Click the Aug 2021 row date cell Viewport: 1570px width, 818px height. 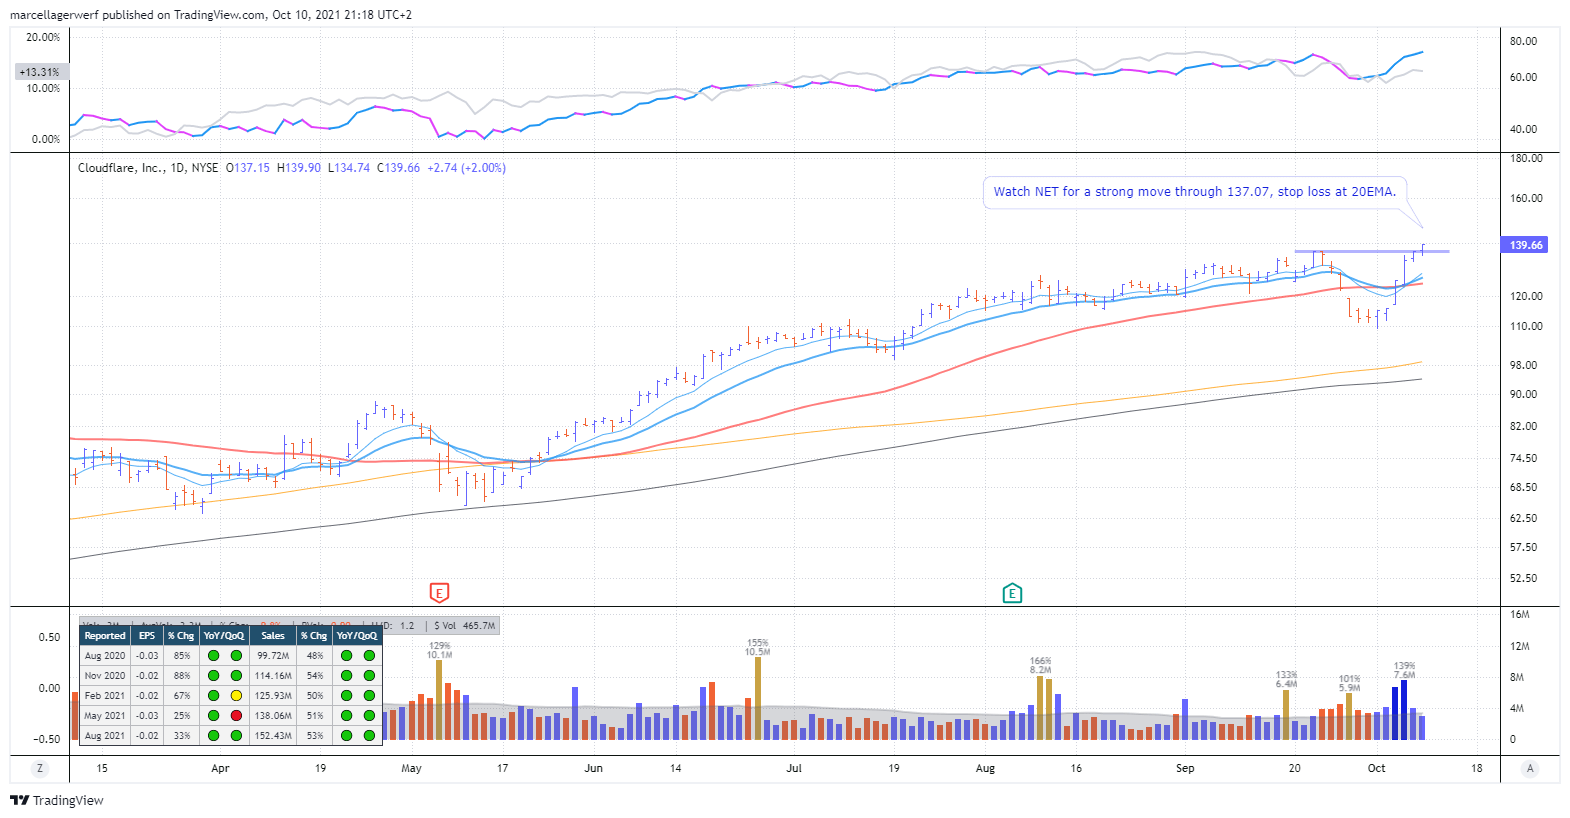click(x=105, y=736)
